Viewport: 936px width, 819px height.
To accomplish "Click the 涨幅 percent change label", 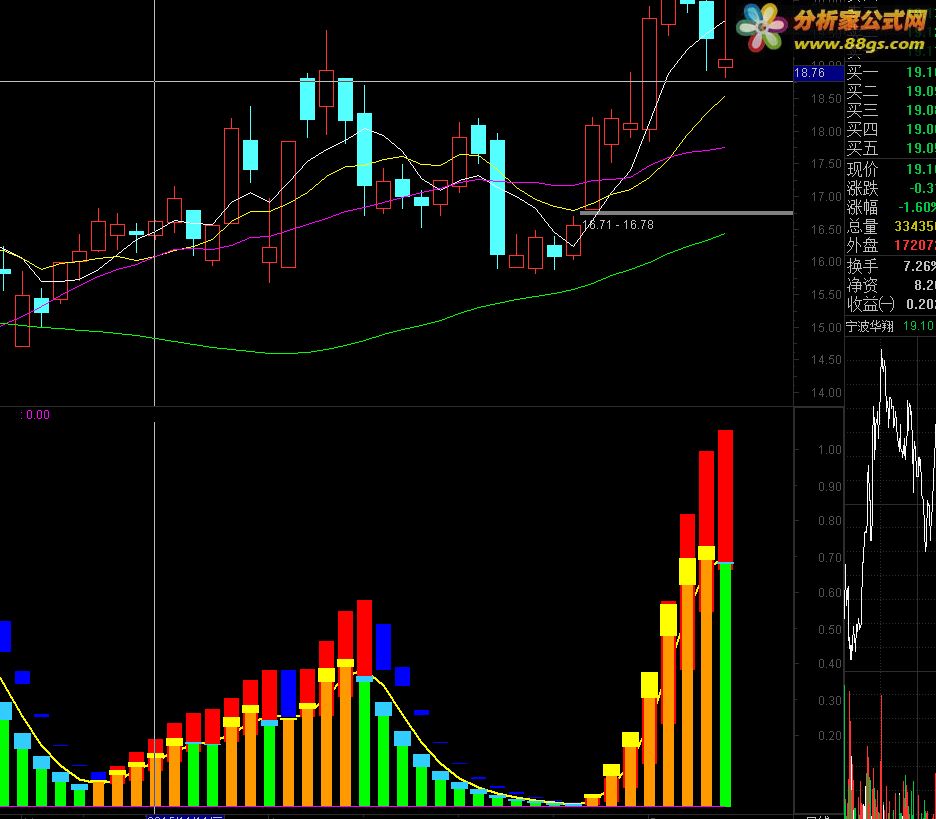I will point(862,207).
